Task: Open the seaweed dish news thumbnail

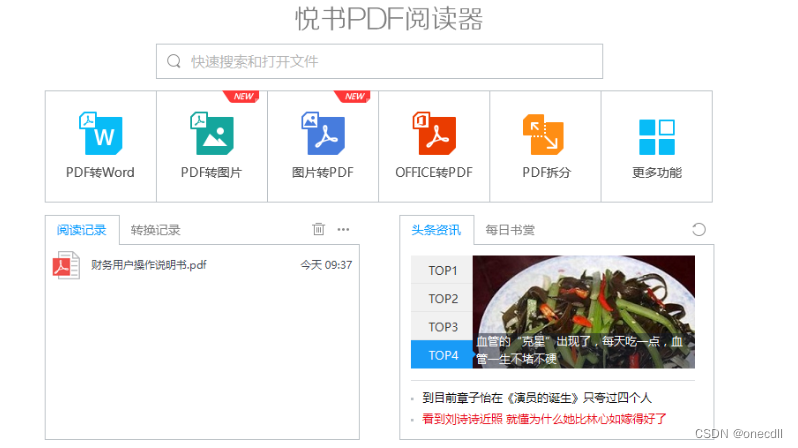Action: [x=584, y=312]
